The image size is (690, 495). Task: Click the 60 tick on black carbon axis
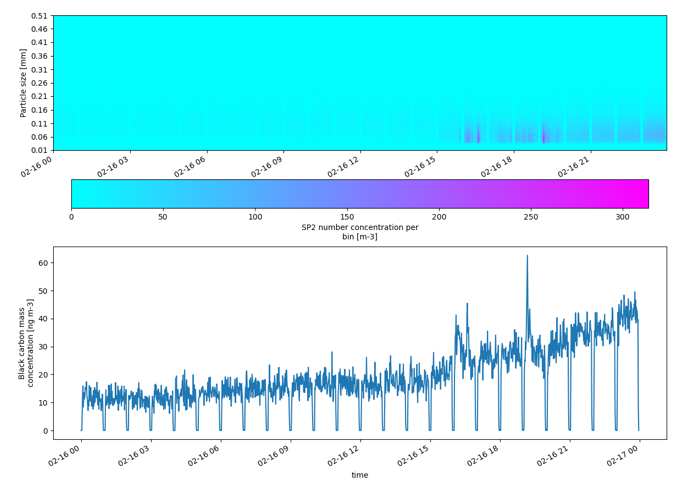43,263
